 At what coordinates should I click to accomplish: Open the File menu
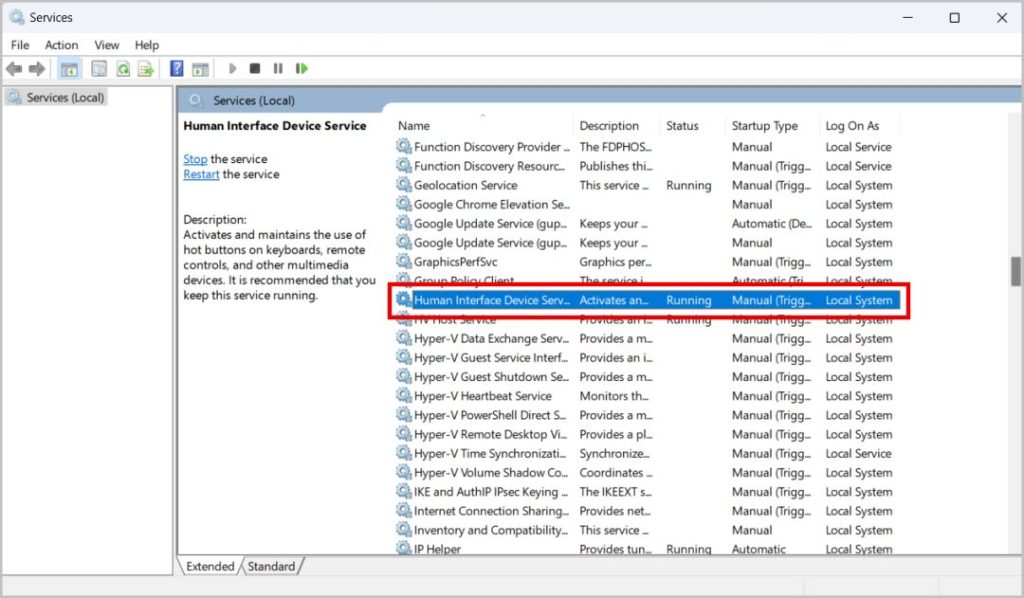point(20,45)
